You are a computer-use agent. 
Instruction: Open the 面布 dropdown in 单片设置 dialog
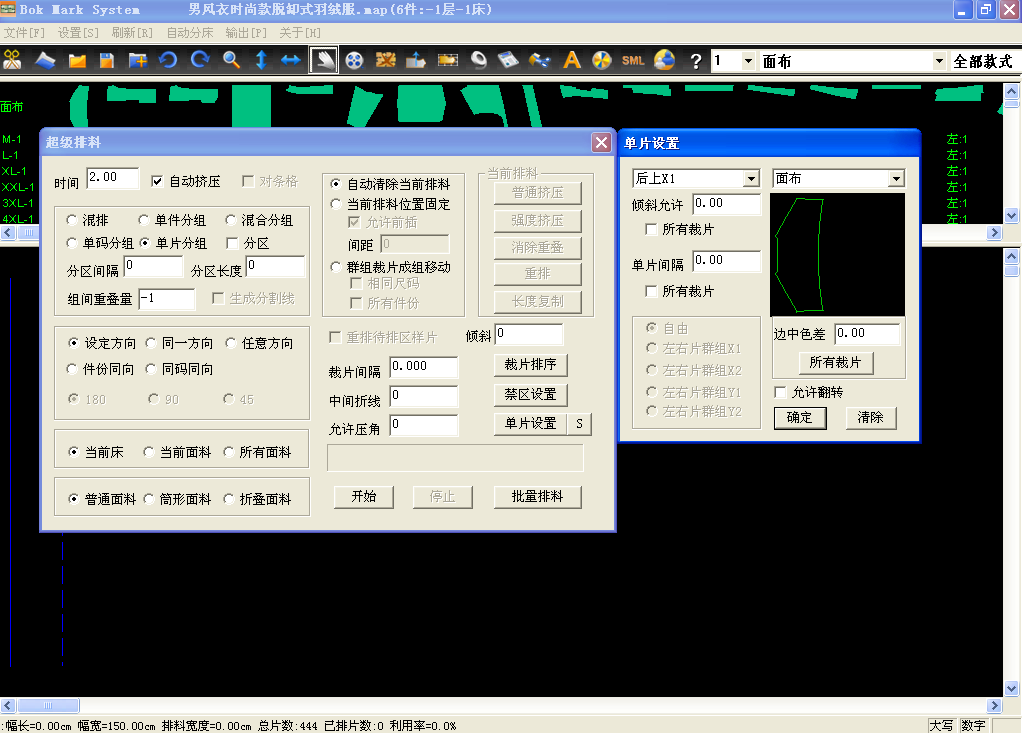tap(896, 179)
